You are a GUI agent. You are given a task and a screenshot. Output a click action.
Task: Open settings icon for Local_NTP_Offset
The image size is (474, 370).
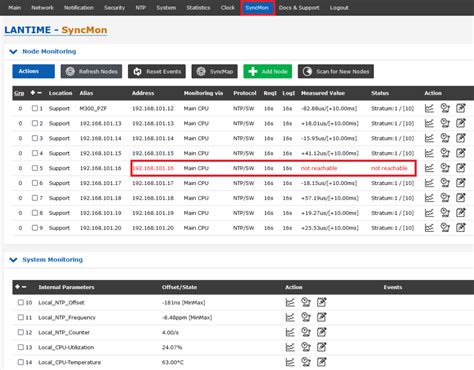pos(306,302)
